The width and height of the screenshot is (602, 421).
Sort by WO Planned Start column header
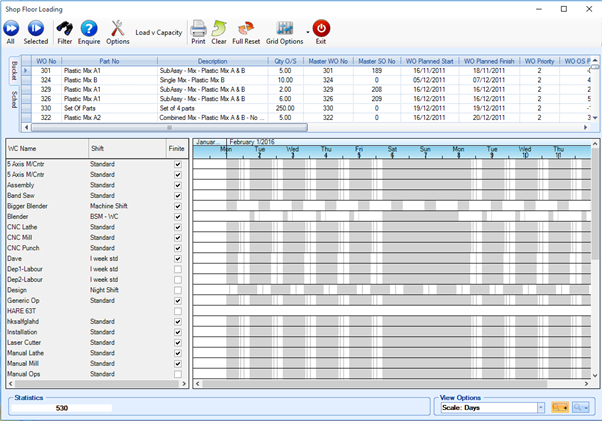click(x=428, y=61)
